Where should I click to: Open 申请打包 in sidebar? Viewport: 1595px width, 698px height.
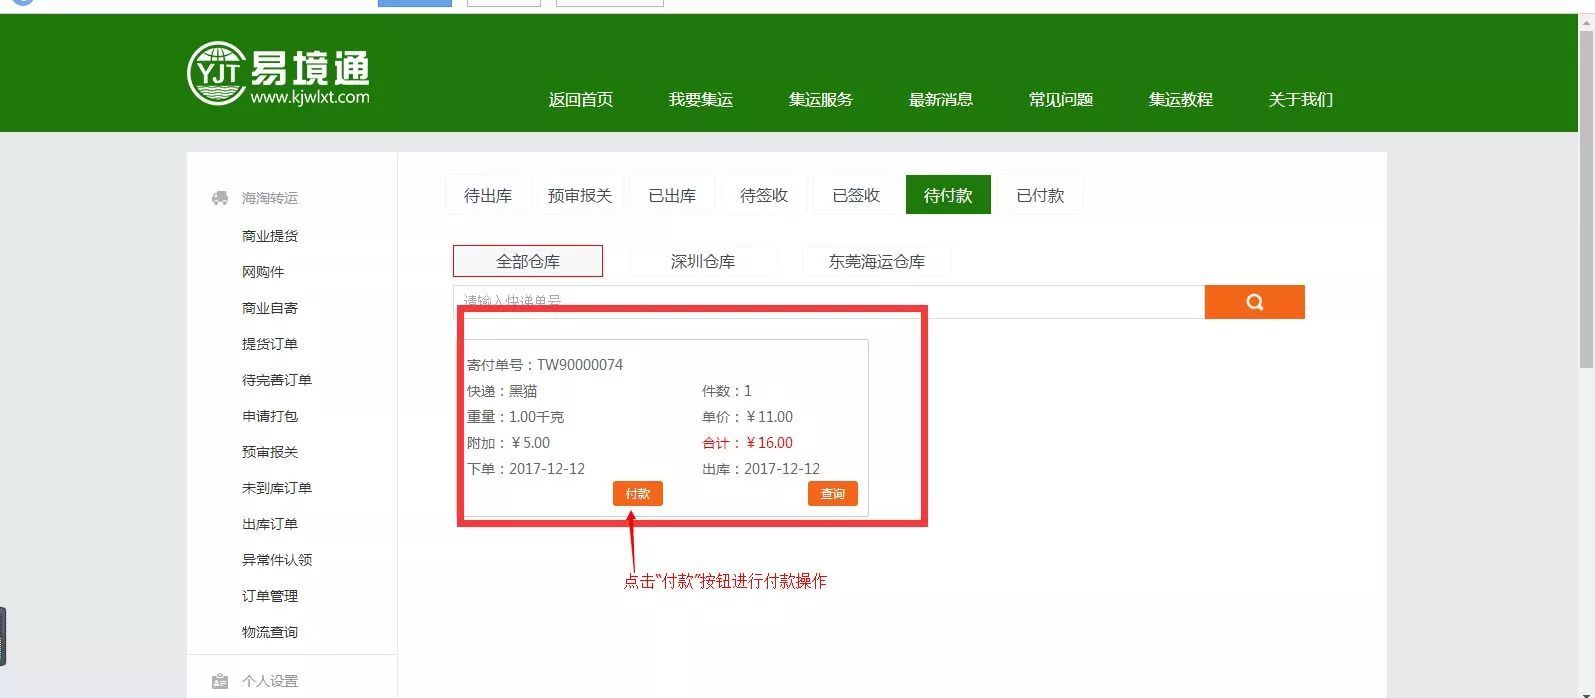270,416
